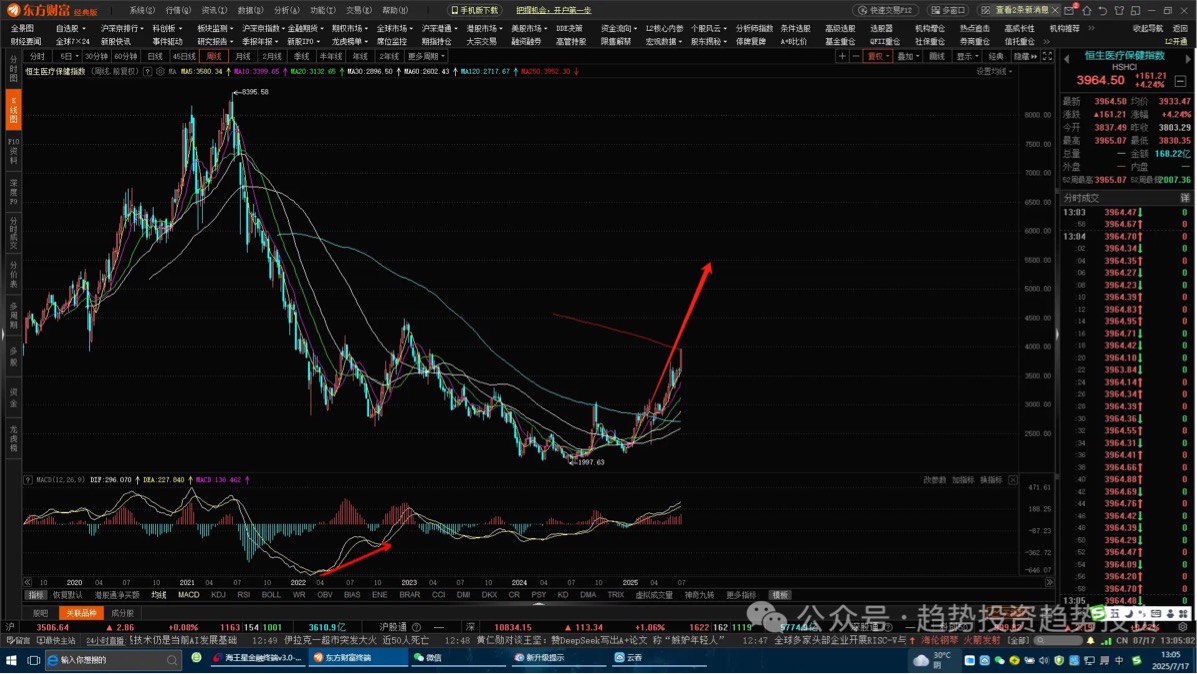Open 深度F9 in left sidebar
This screenshot has width=1197, height=674.
13,192
